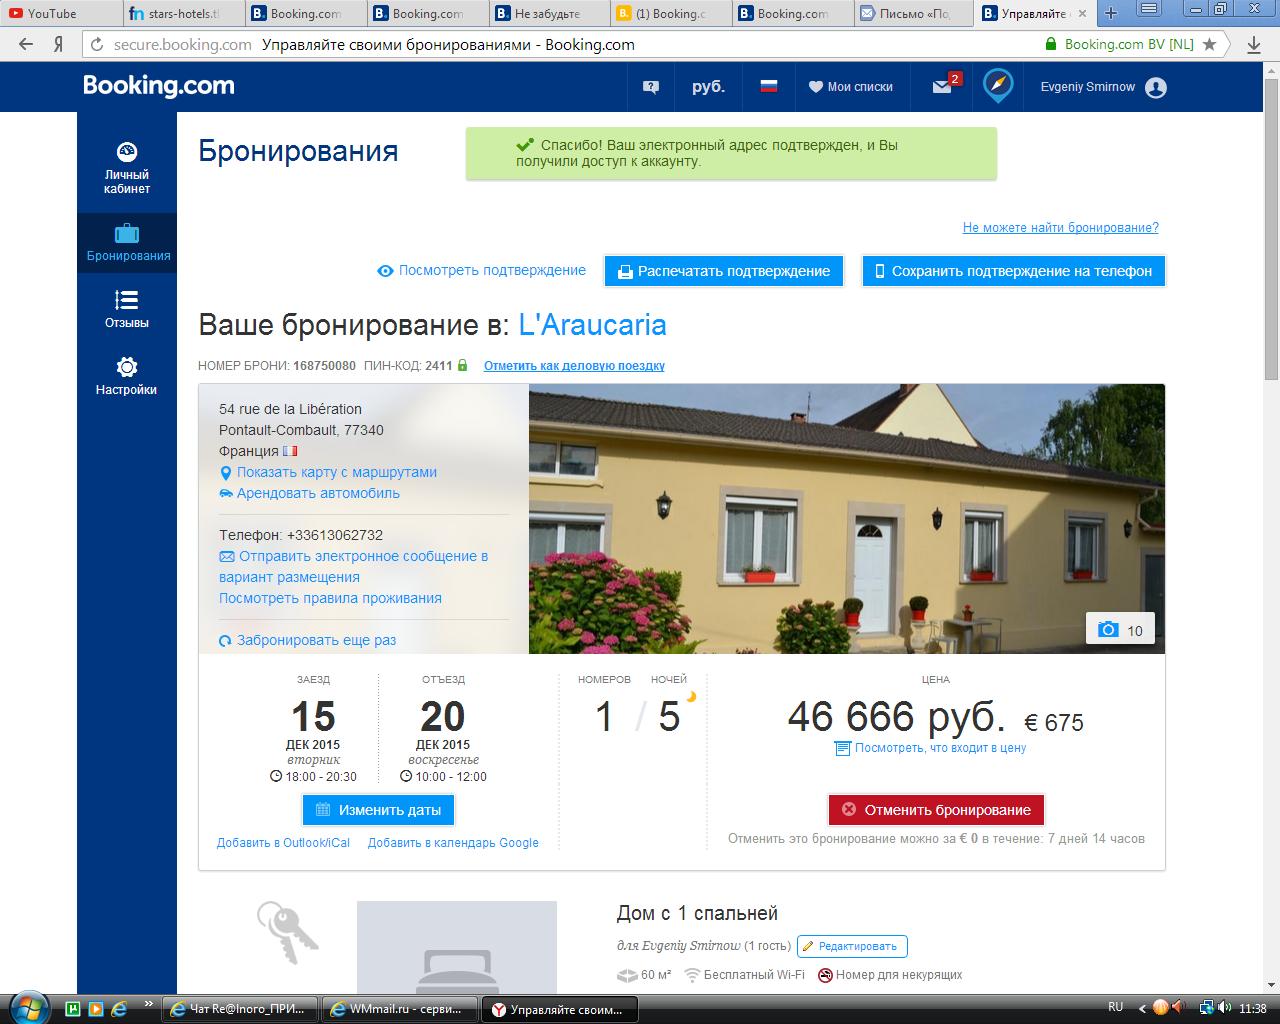The width and height of the screenshot is (1280, 1024).
Task: Click Забронировать еще раз link
Action: 316,640
